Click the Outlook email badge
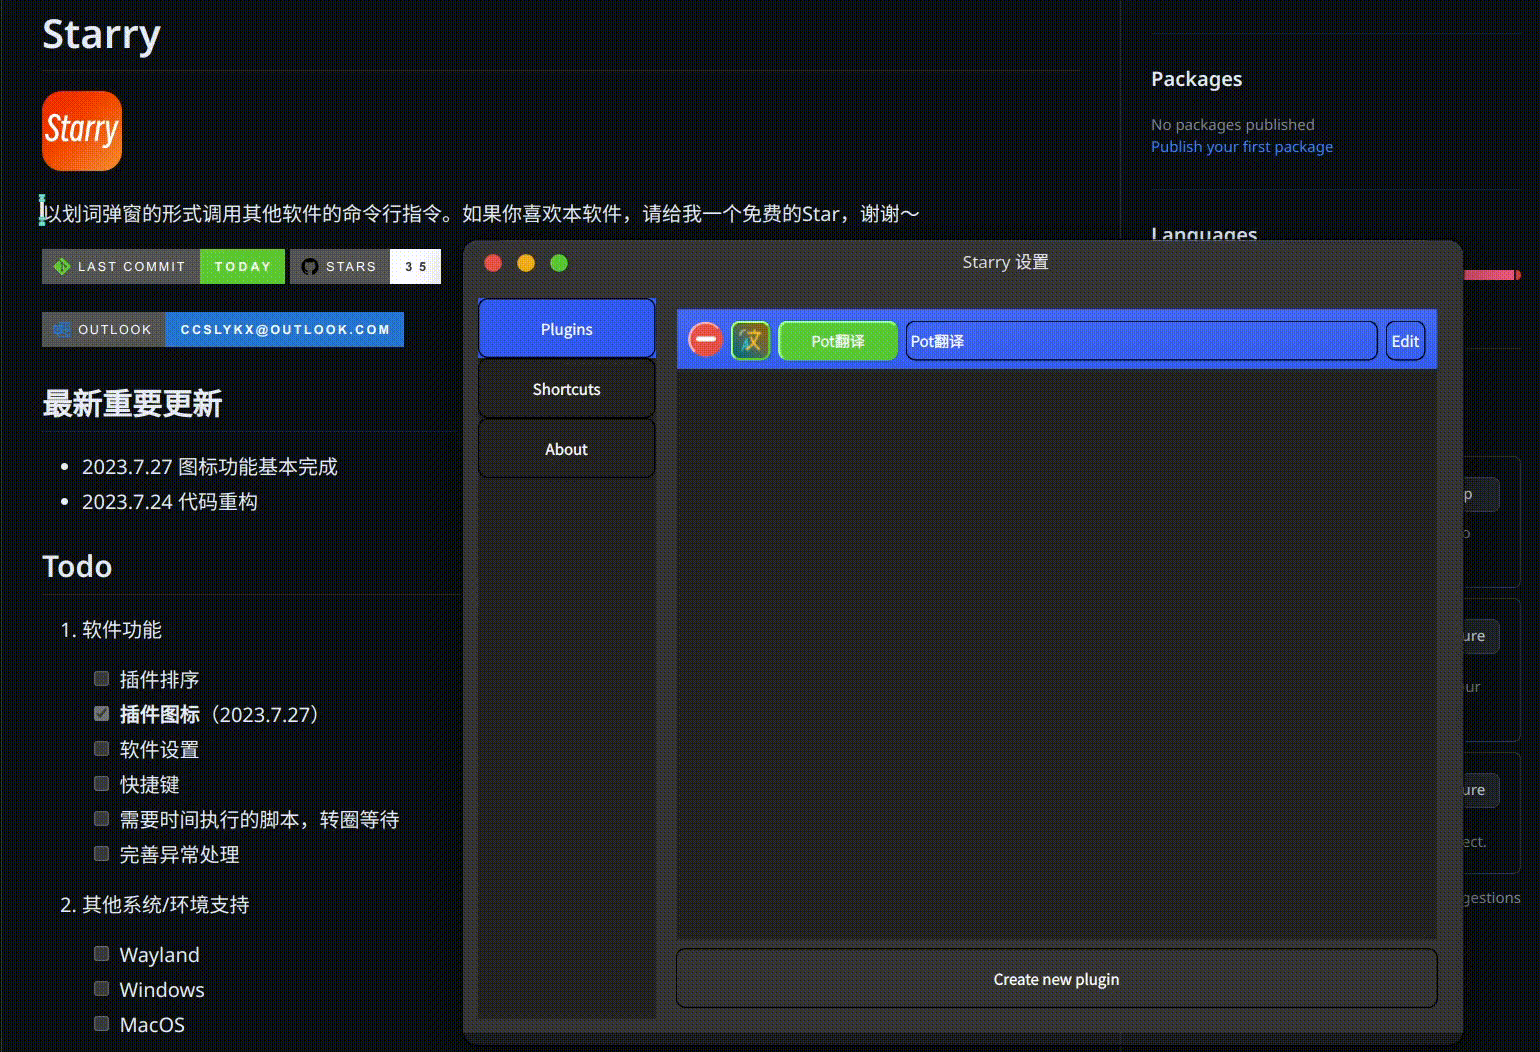The height and width of the screenshot is (1052, 1540). click(223, 329)
